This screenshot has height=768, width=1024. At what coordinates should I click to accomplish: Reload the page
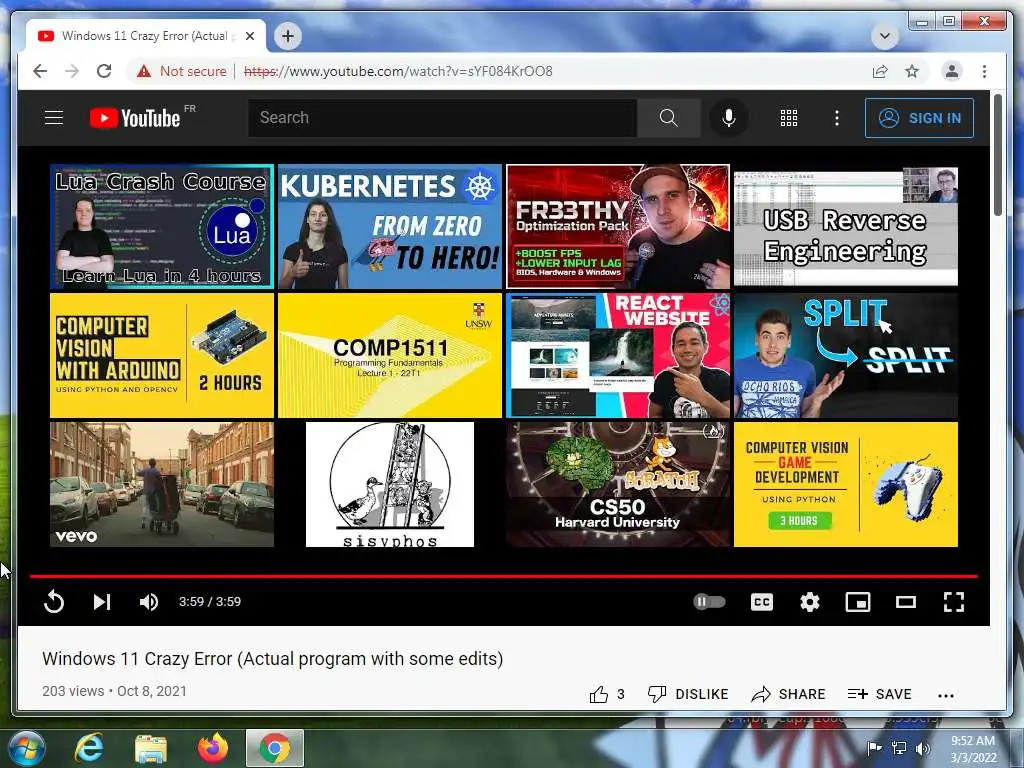click(104, 71)
